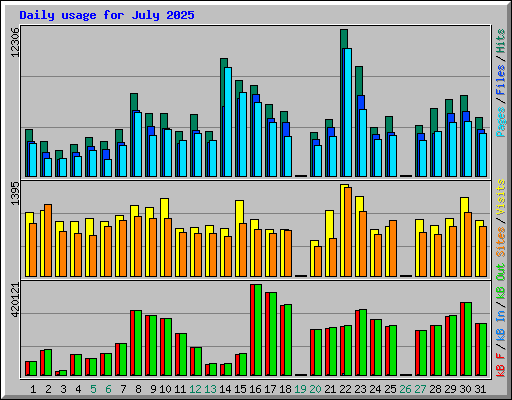Image resolution: width=512 pixels, height=400 pixels.
Task: Click day number 18 on the x-axis
Action: coord(285,389)
